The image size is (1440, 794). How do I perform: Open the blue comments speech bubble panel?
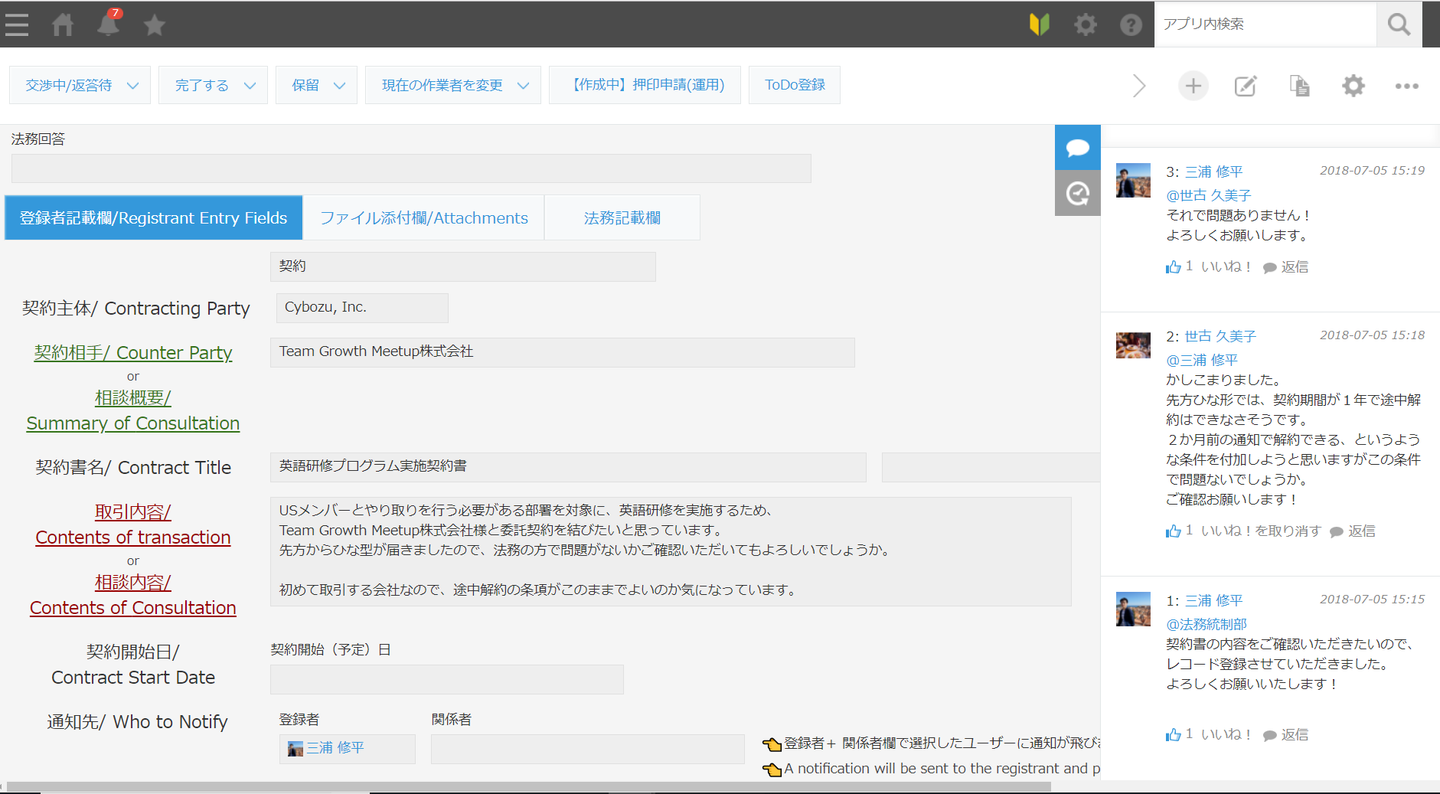1077,148
